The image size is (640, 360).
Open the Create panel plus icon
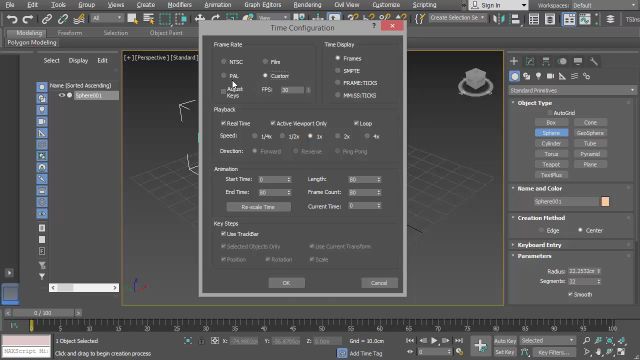514,61
